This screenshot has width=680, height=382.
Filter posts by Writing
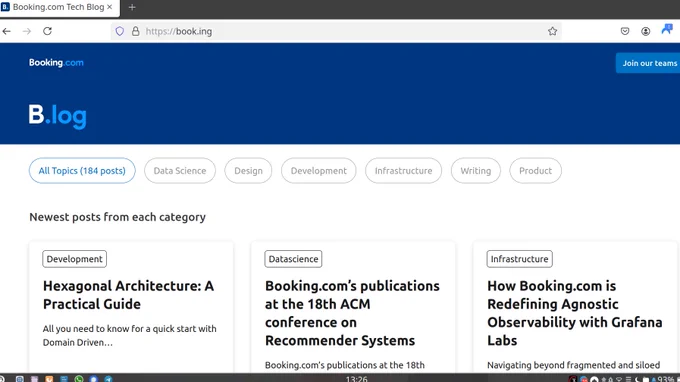[476, 171]
